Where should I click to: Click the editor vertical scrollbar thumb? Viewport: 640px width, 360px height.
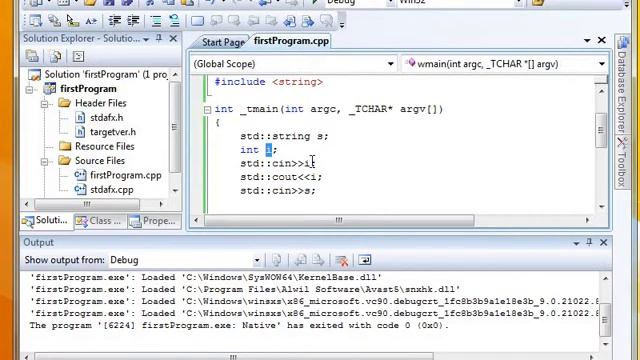(x=601, y=130)
